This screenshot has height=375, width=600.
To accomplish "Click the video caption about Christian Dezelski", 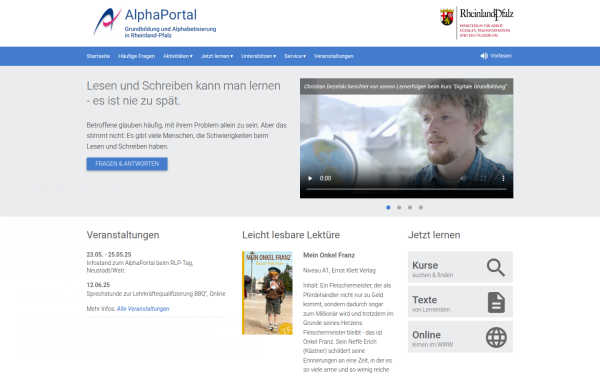I will (x=406, y=86).
